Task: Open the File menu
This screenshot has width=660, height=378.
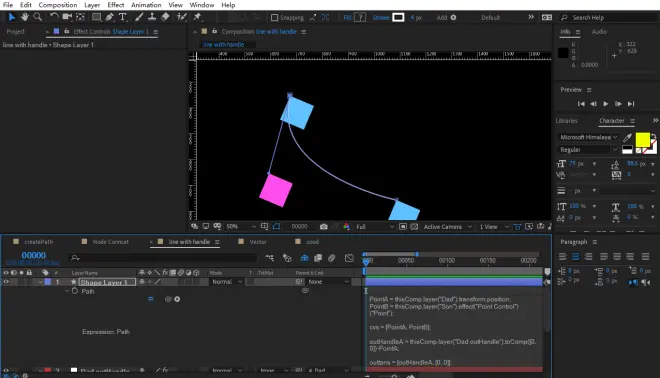Action: point(8,5)
